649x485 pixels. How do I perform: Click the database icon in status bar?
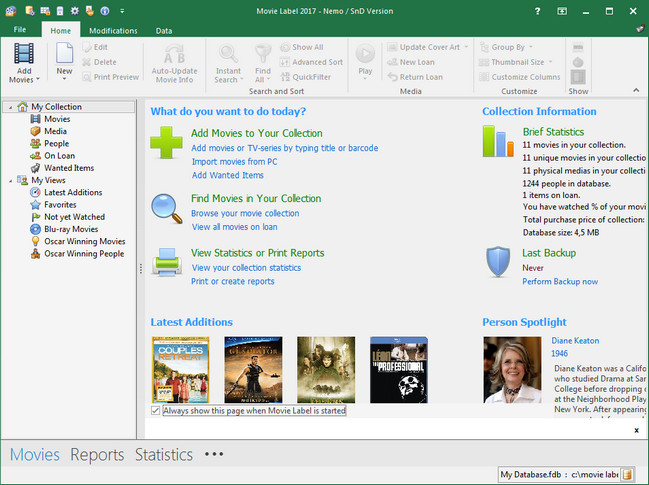tap(627, 474)
